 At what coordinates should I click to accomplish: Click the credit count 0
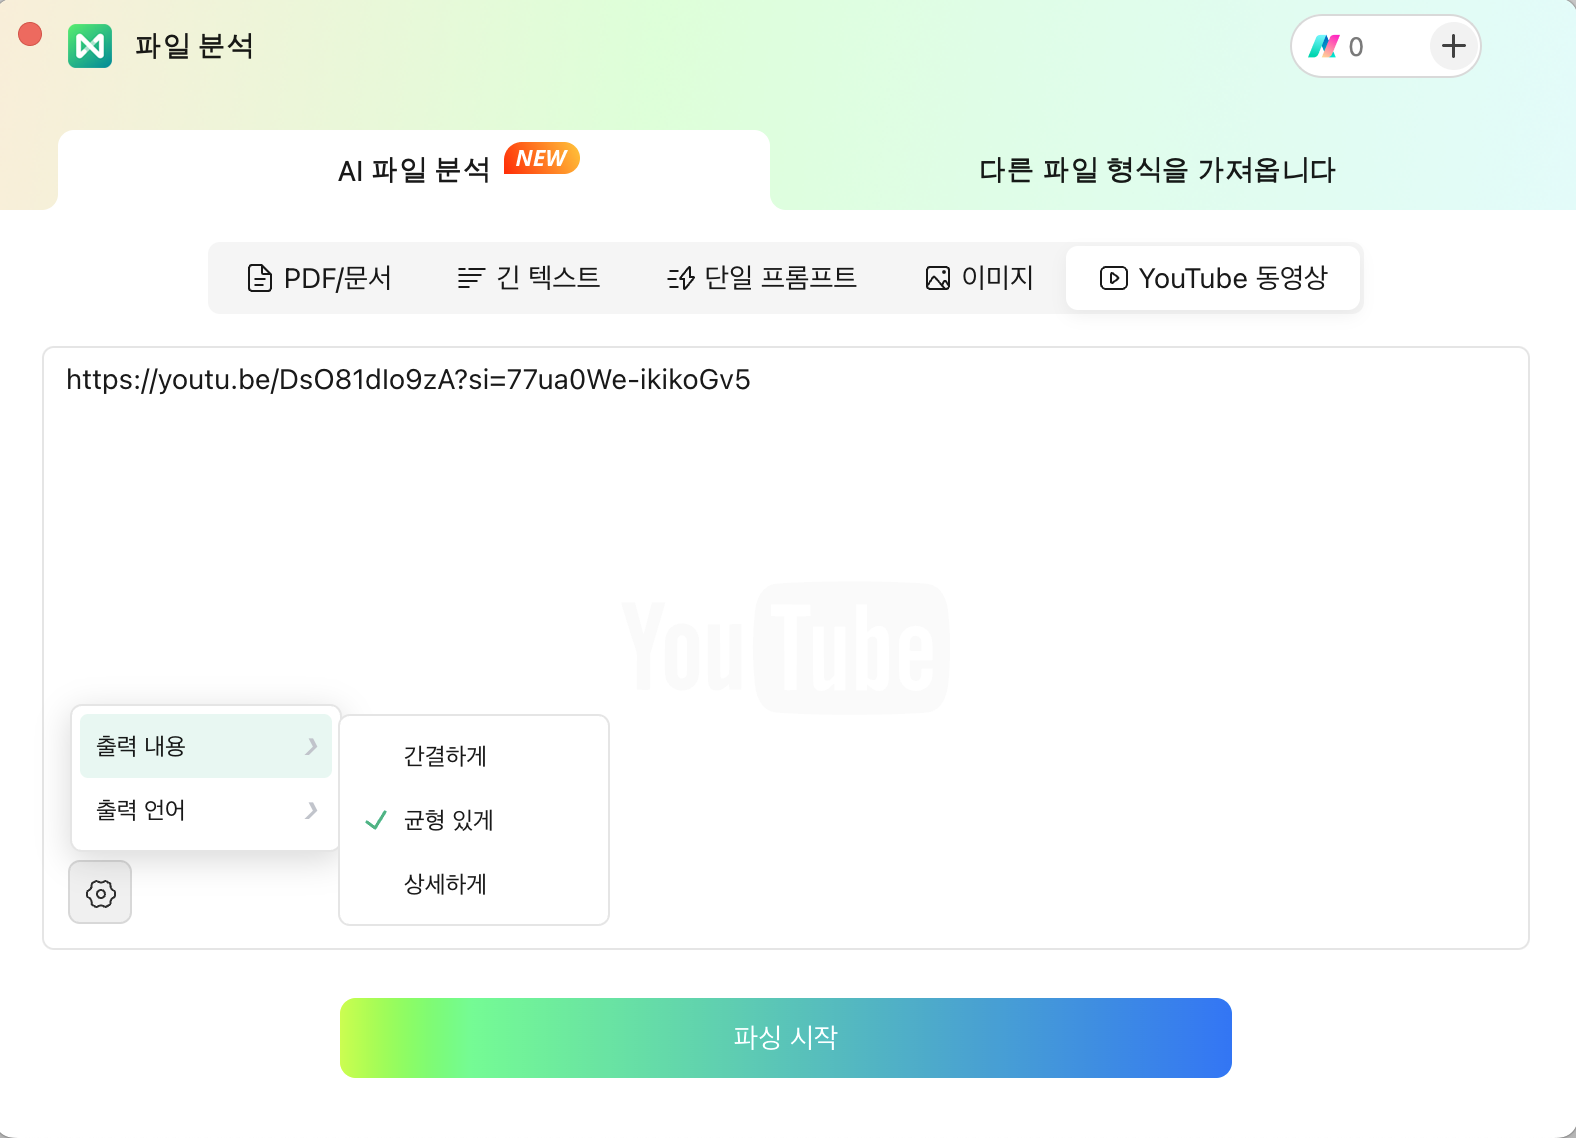point(1356,47)
